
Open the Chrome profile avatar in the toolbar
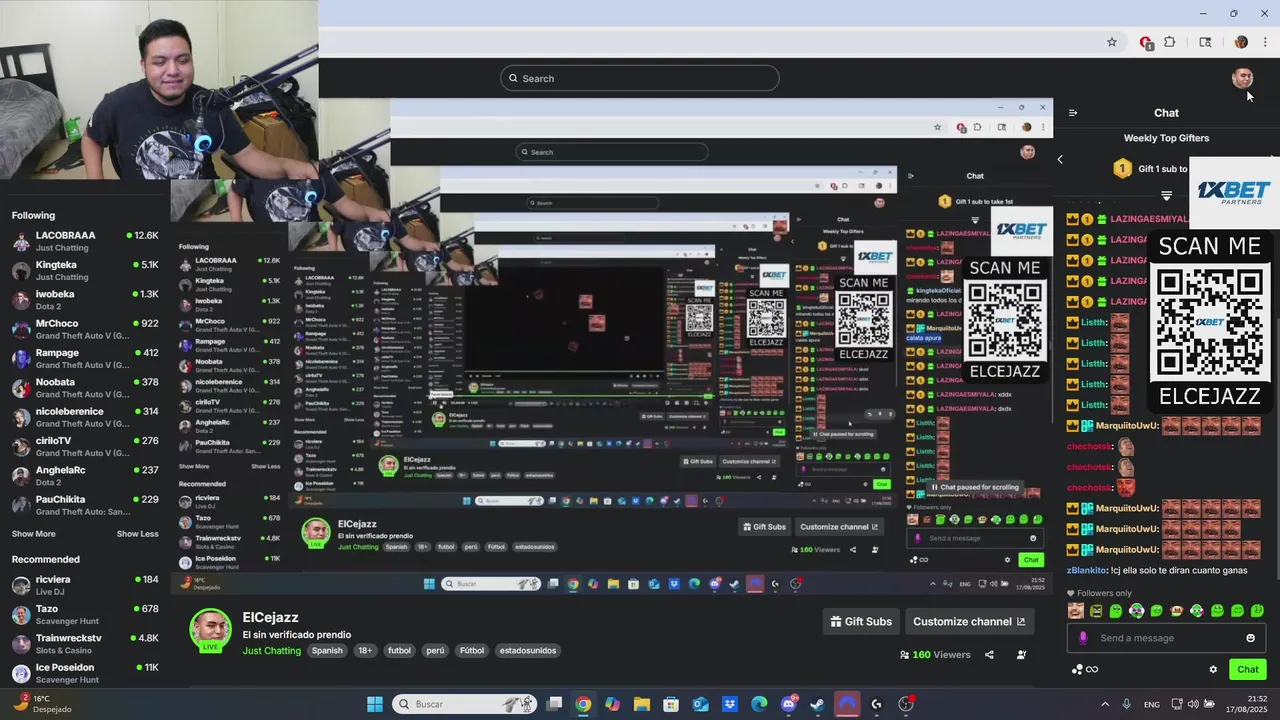click(x=1241, y=42)
